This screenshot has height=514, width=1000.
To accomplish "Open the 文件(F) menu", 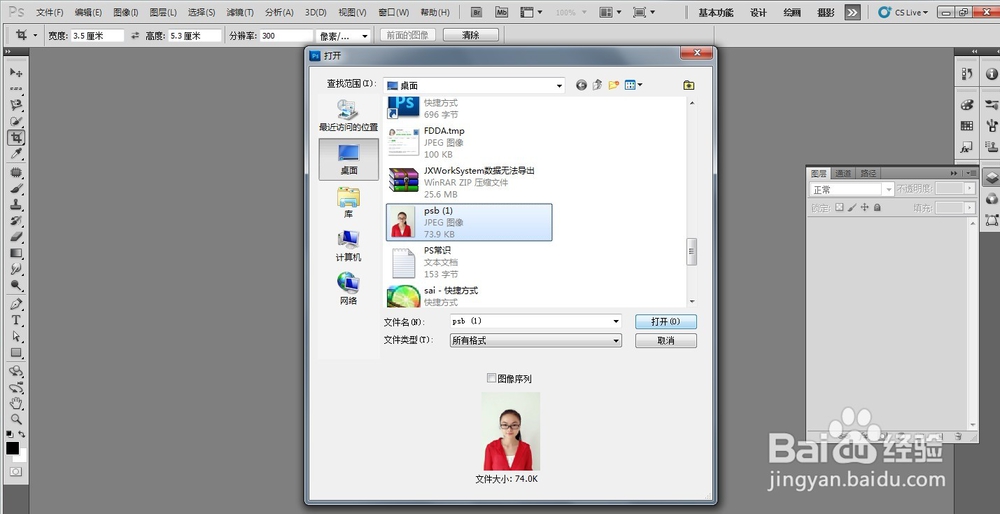I will 50,13.
